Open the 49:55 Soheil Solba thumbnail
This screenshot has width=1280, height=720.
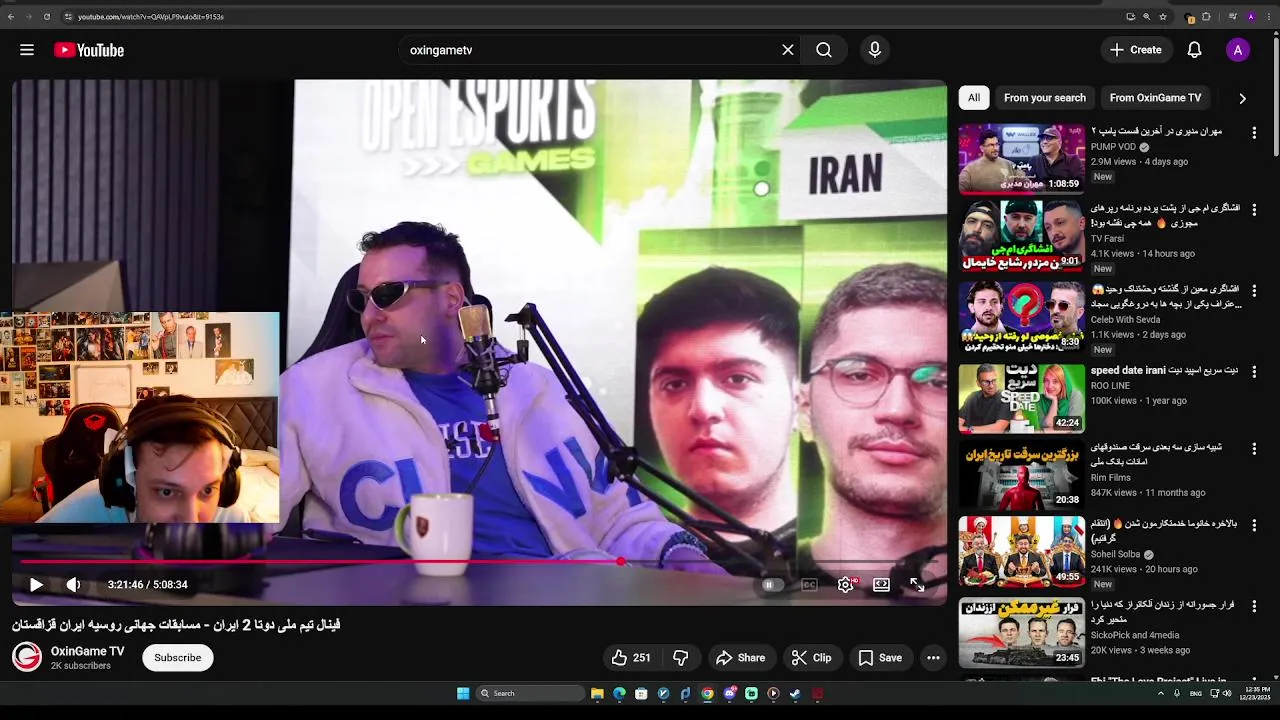coord(1021,551)
